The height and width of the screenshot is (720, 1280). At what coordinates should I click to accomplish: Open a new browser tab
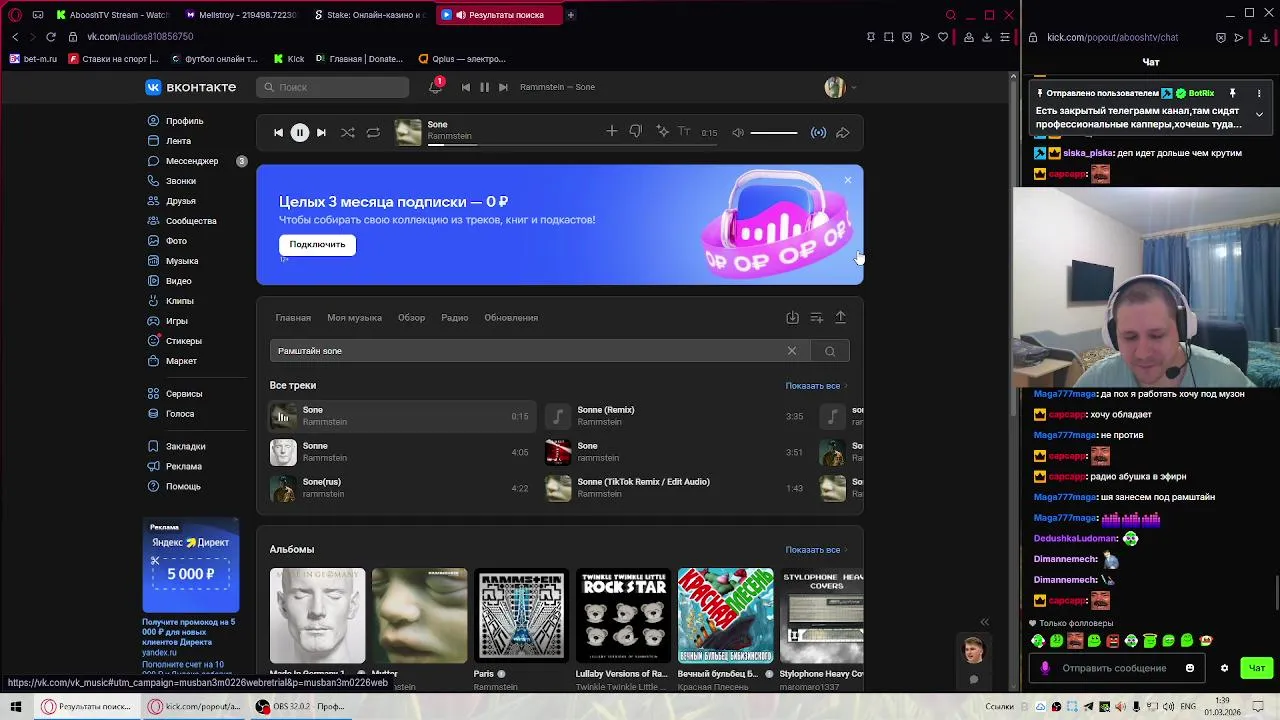571,15
